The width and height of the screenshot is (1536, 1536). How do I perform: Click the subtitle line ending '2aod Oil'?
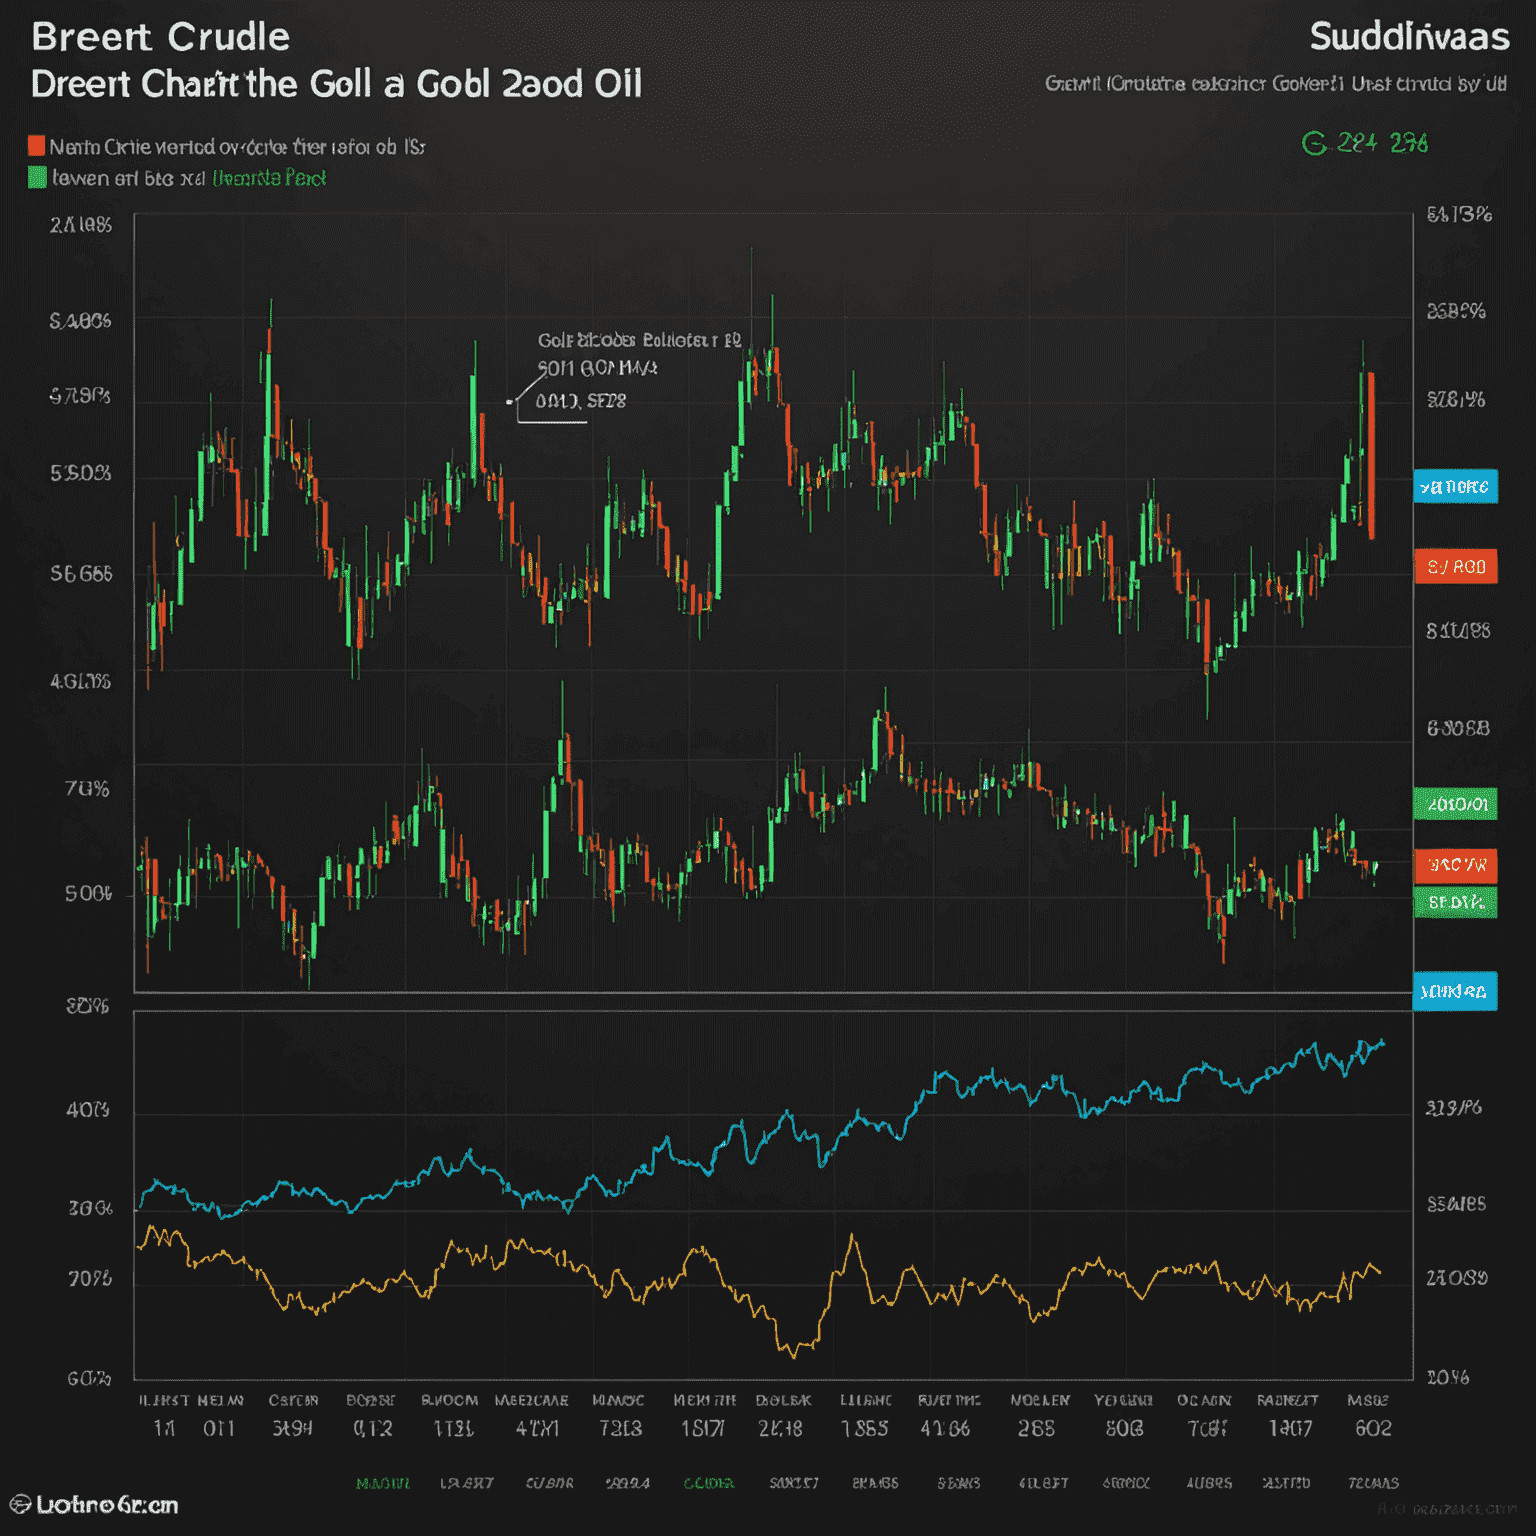336,84
